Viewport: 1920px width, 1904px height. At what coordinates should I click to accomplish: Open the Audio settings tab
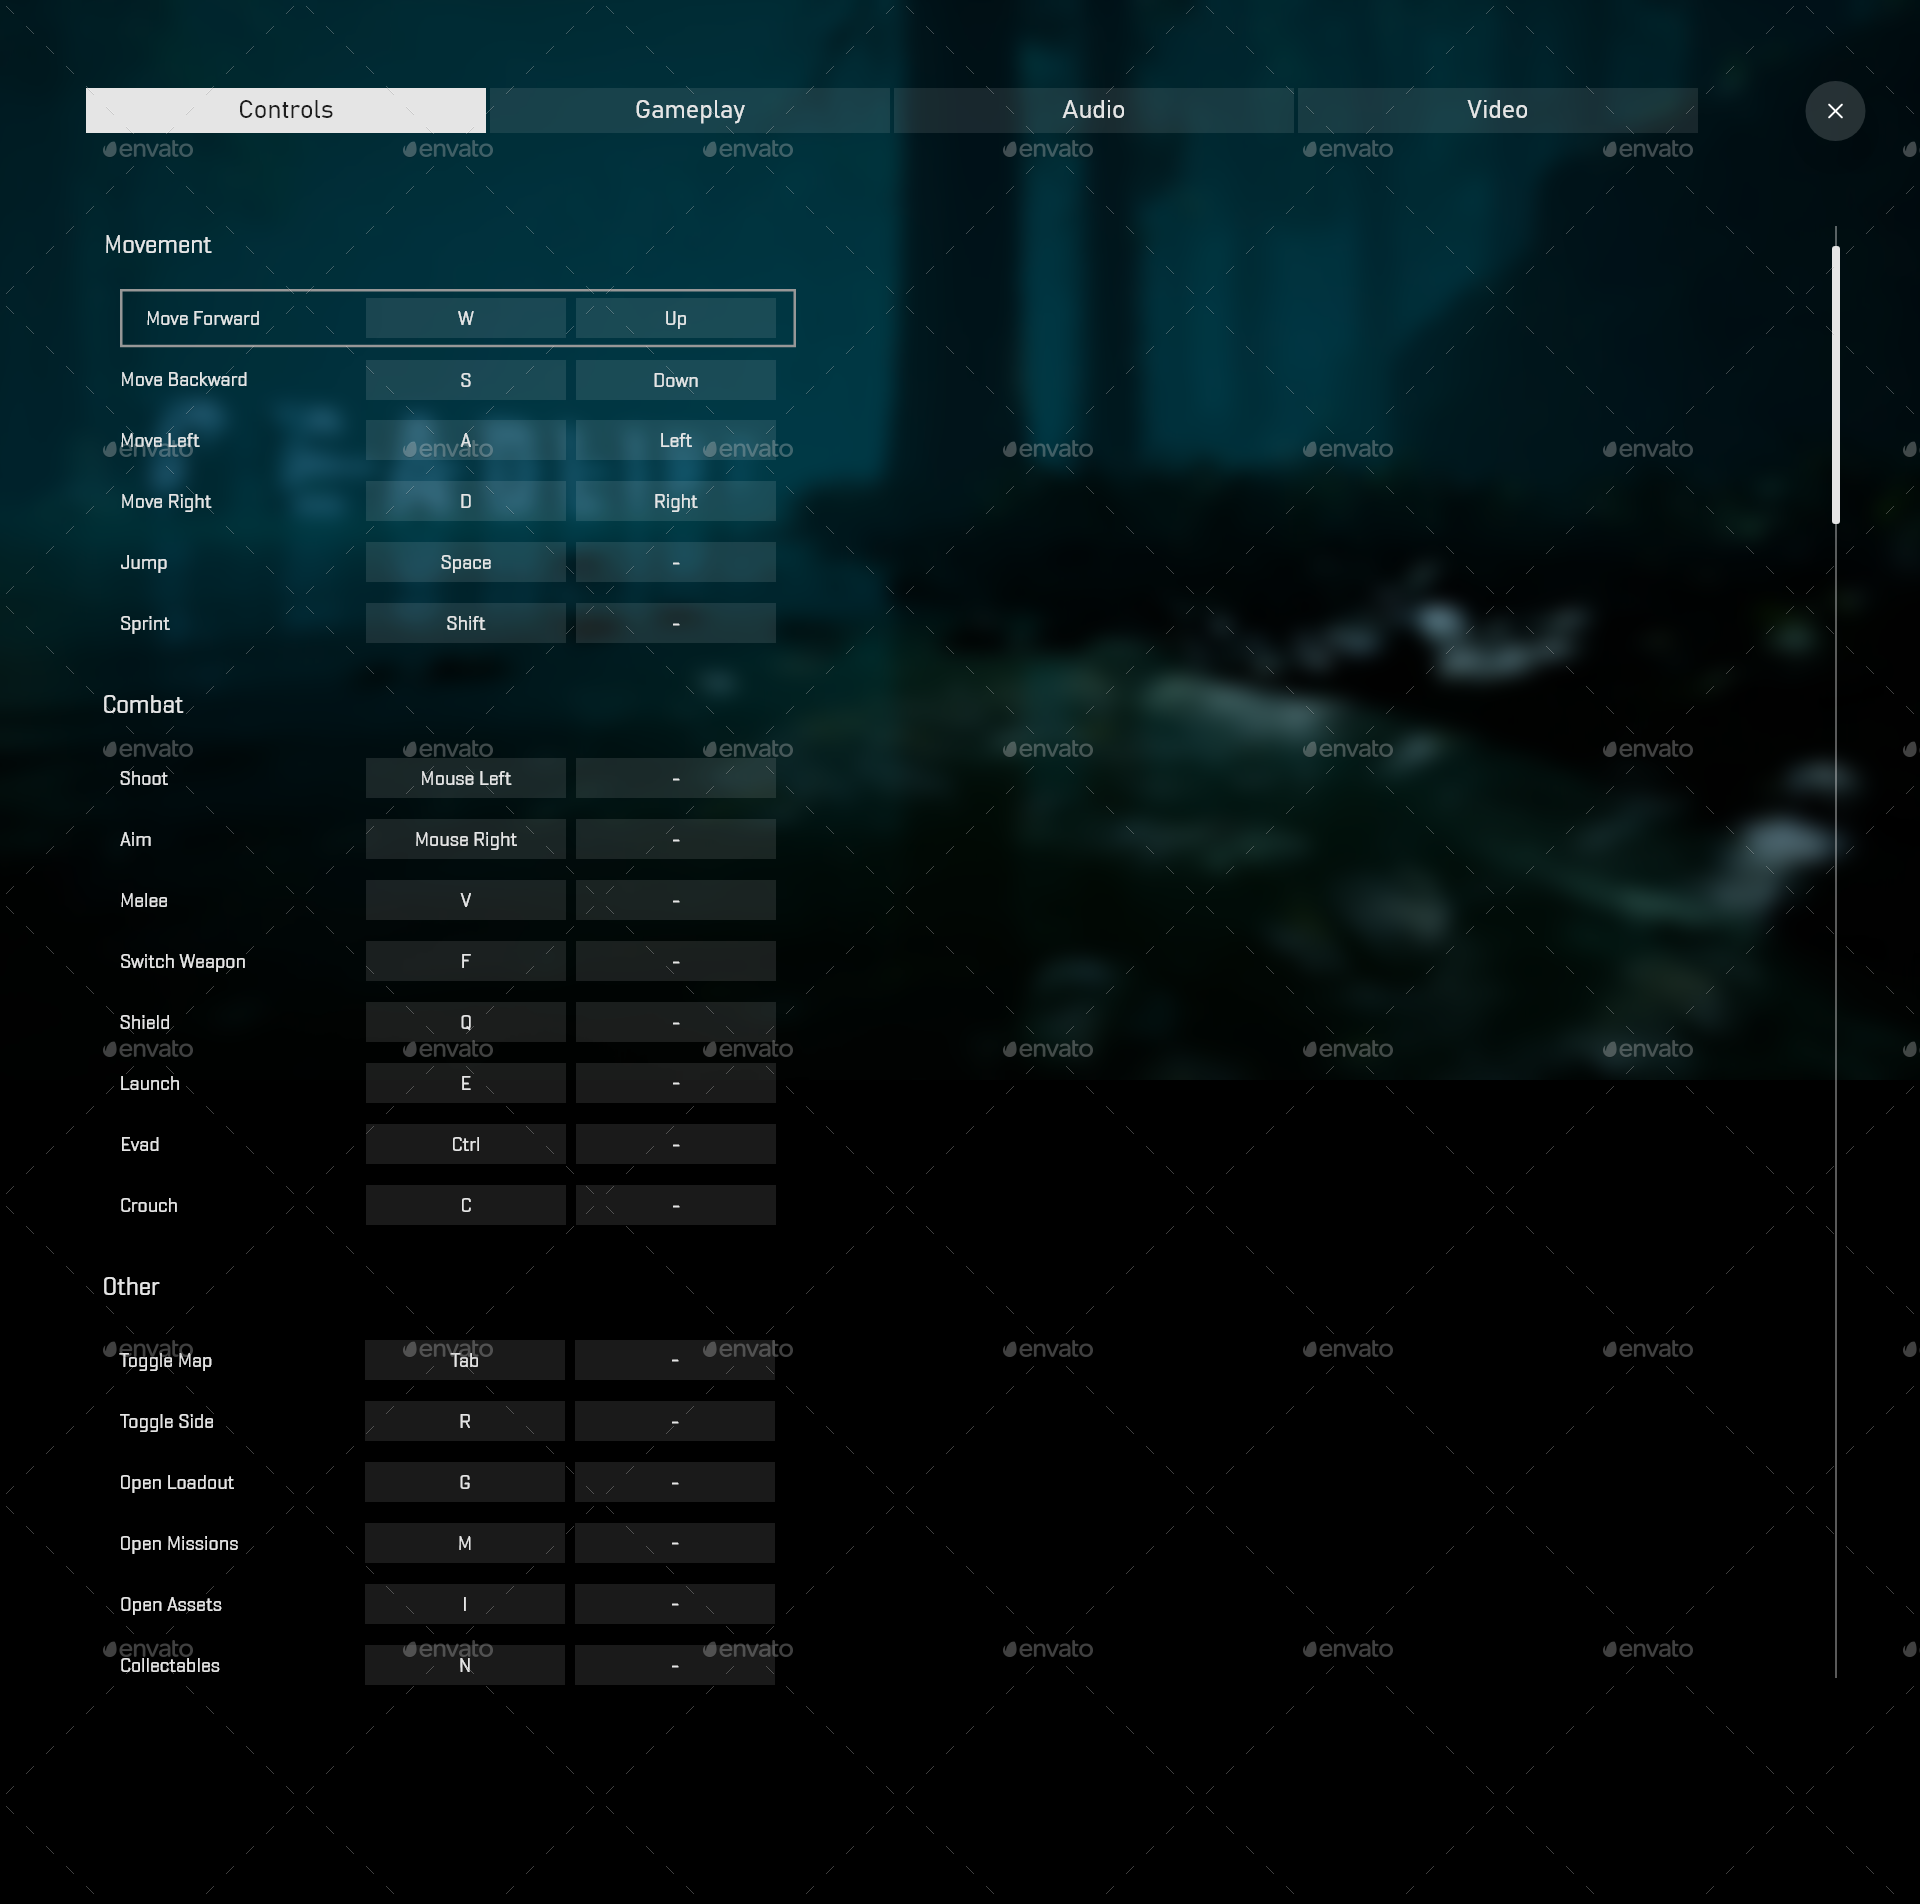[1093, 110]
